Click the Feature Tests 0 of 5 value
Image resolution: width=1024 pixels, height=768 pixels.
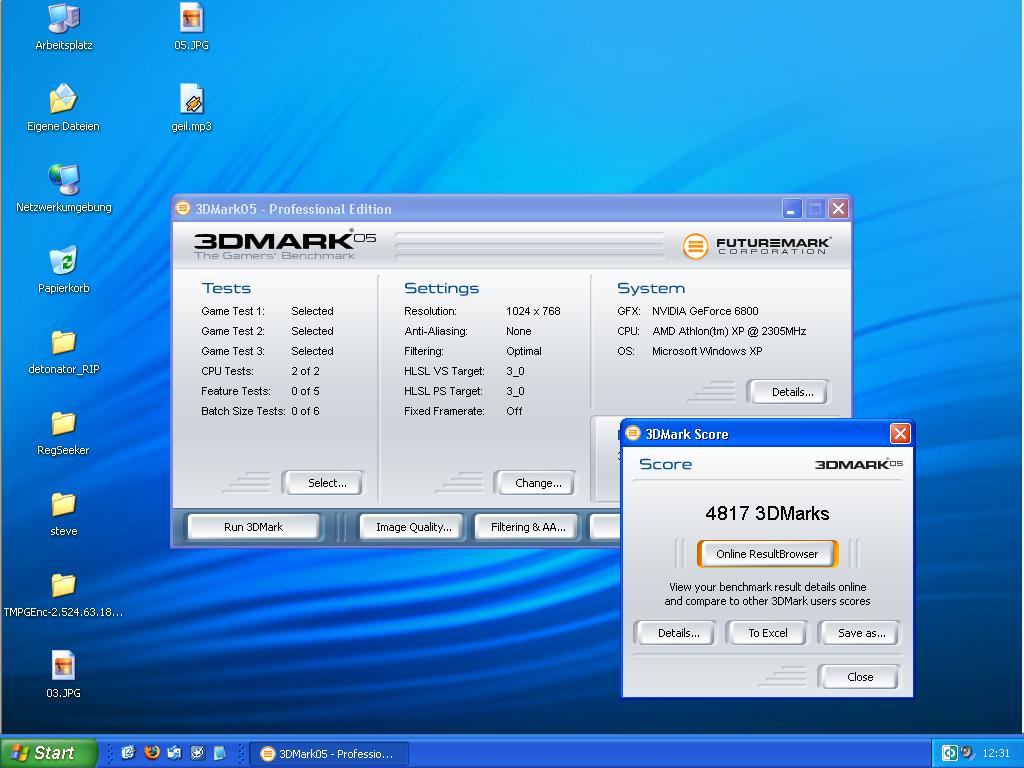click(x=305, y=391)
